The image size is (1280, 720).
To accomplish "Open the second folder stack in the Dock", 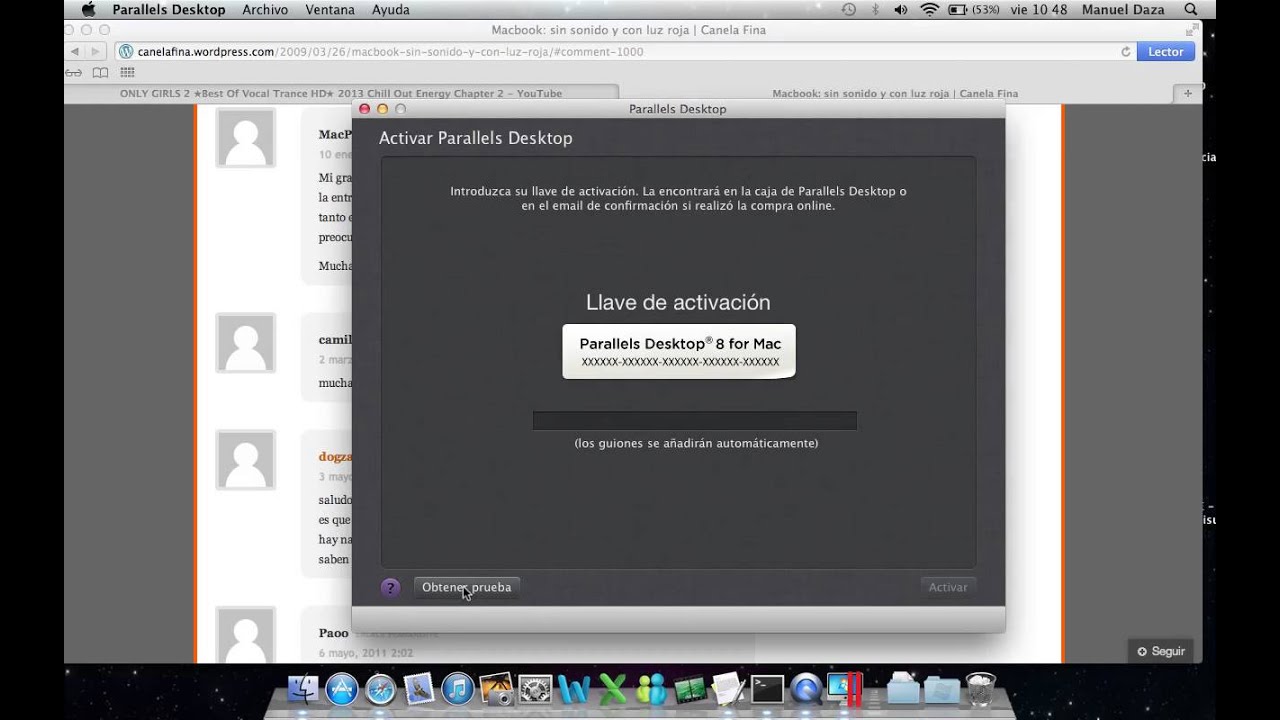I will [942, 689].
